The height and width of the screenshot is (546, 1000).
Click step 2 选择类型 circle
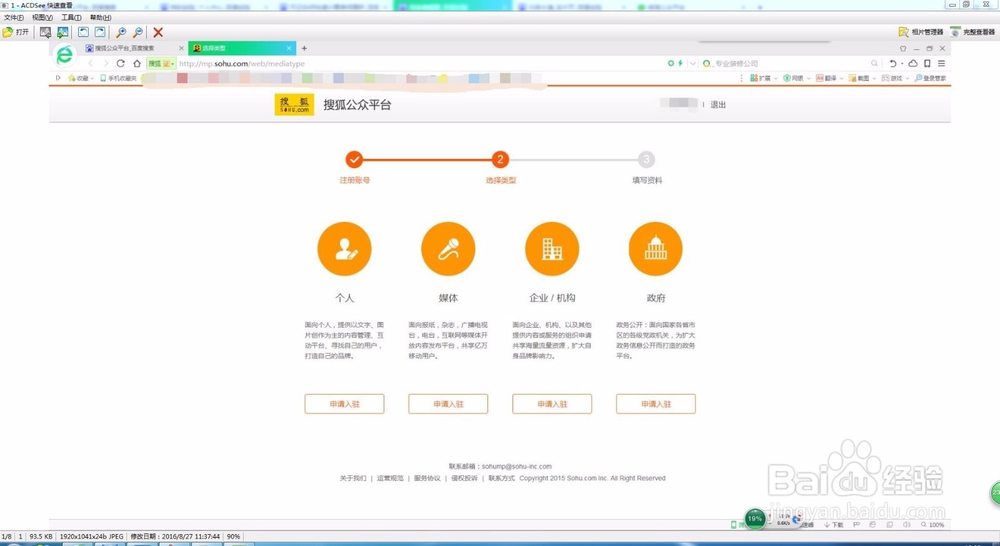(x=500, y=159)
